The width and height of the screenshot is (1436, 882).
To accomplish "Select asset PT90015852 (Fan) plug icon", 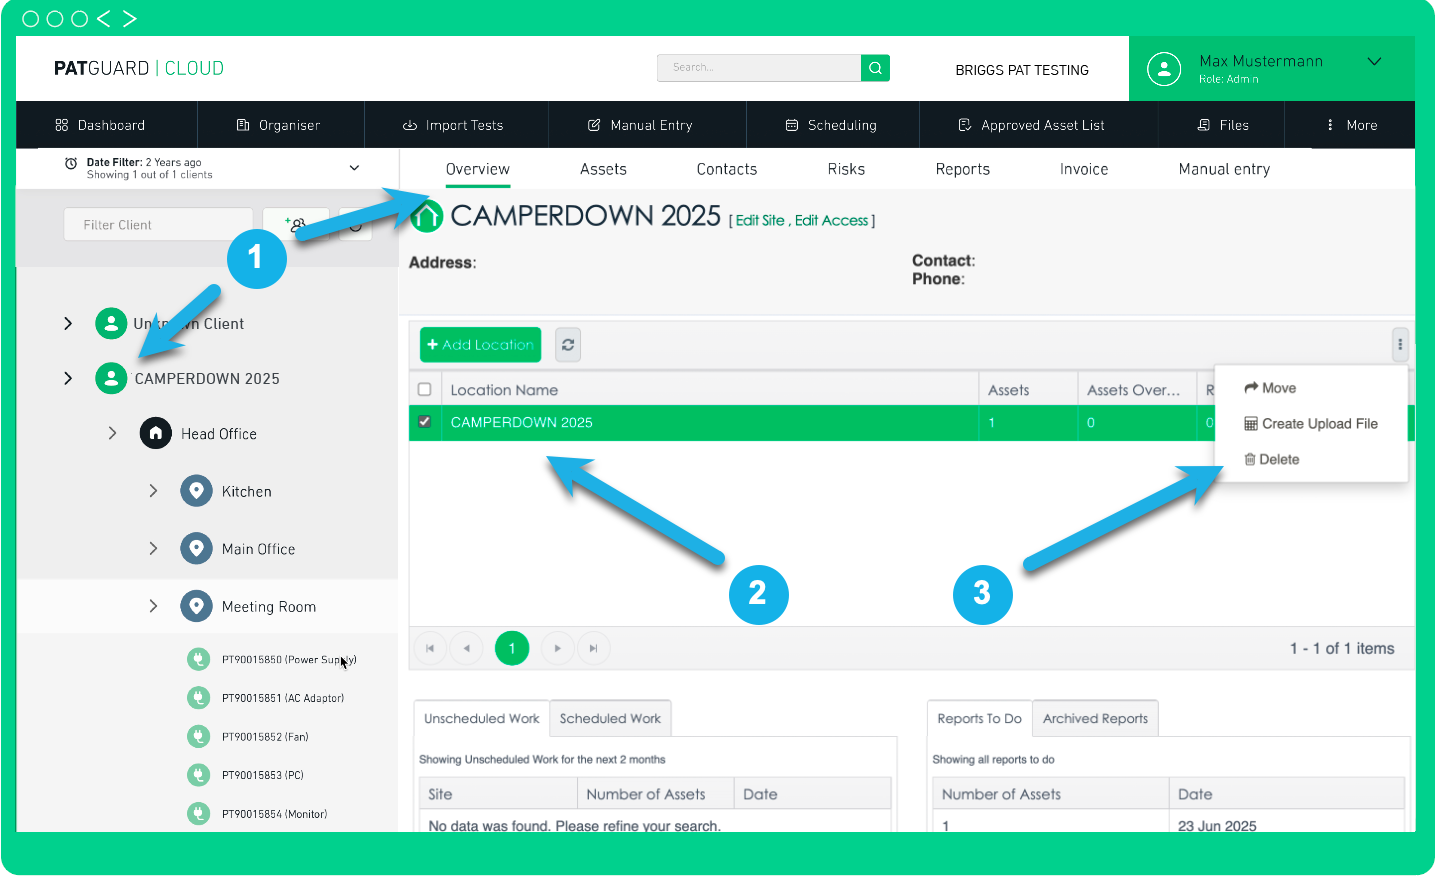I will (x=198, y=737).
